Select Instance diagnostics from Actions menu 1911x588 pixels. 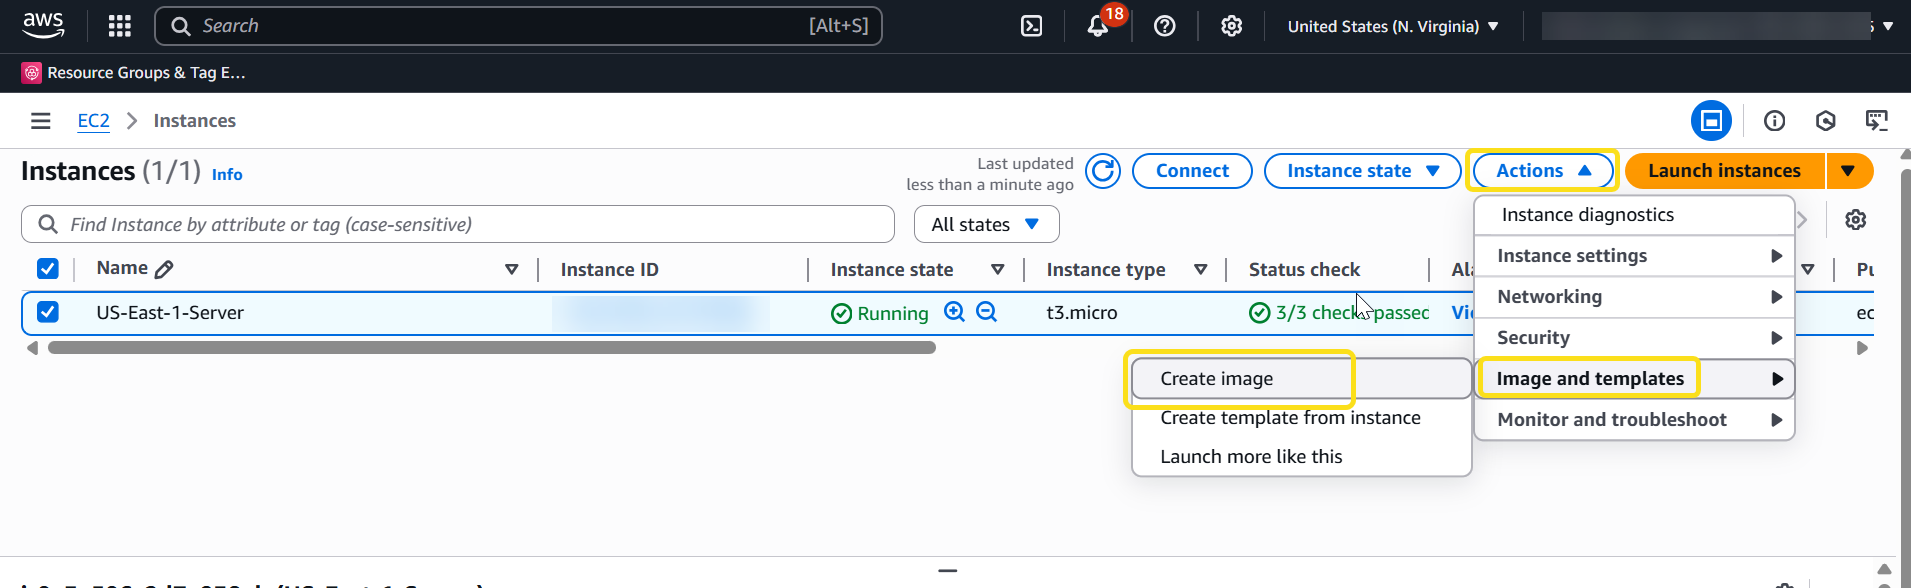point(1634,215)
